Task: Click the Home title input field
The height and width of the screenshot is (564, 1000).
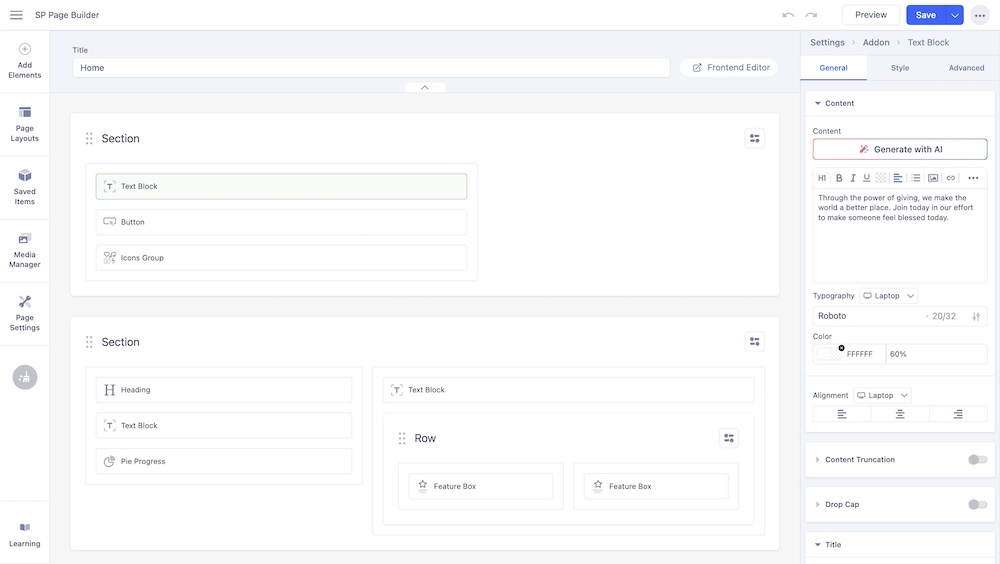Action: [x=371, y=68]
